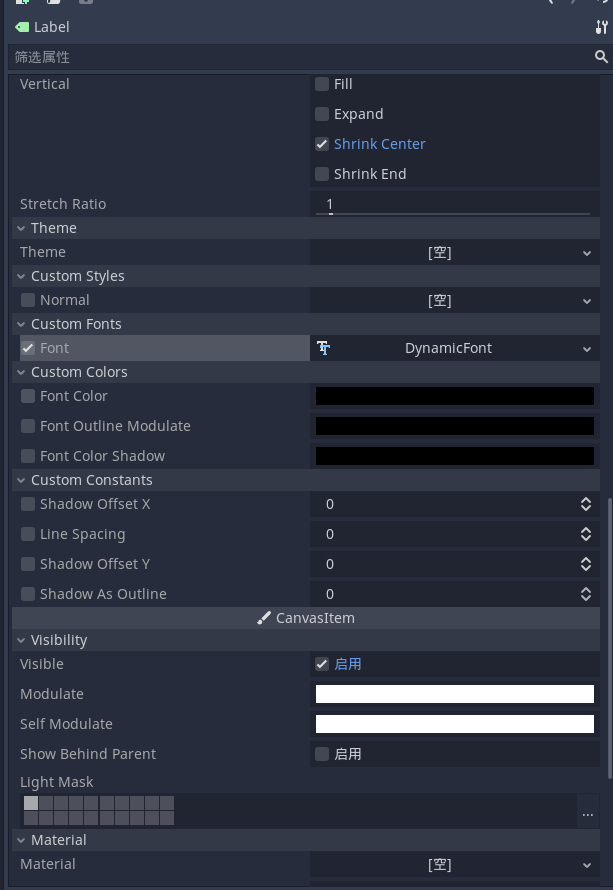Increment the Shadow Offset X stepper
Screen dimensions: 613x890
586,500
